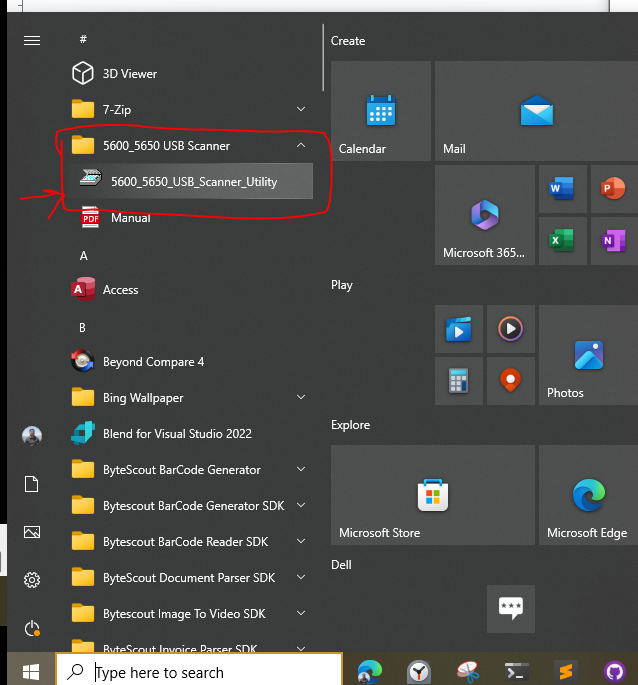Open the Power options button
The width and height of the screenshot is (638, 685).
click(32, 628)
